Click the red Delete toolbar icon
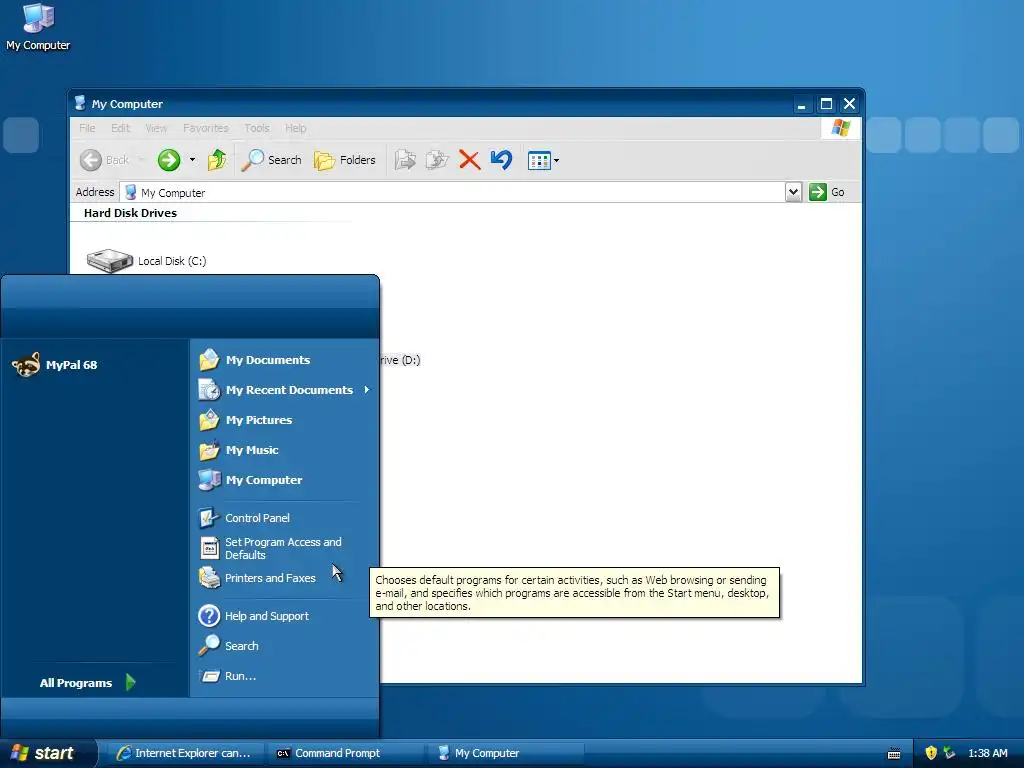The image size is (1024, 768). 469,160
